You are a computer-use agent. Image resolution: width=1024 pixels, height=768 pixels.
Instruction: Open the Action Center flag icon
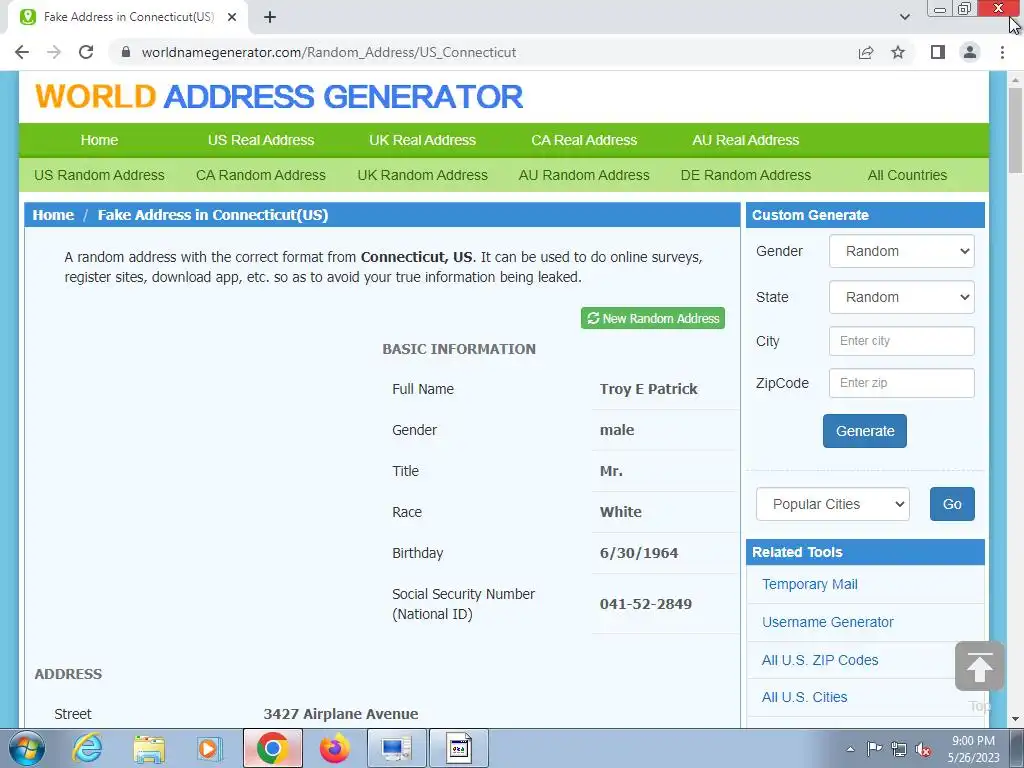coord(874,749)
